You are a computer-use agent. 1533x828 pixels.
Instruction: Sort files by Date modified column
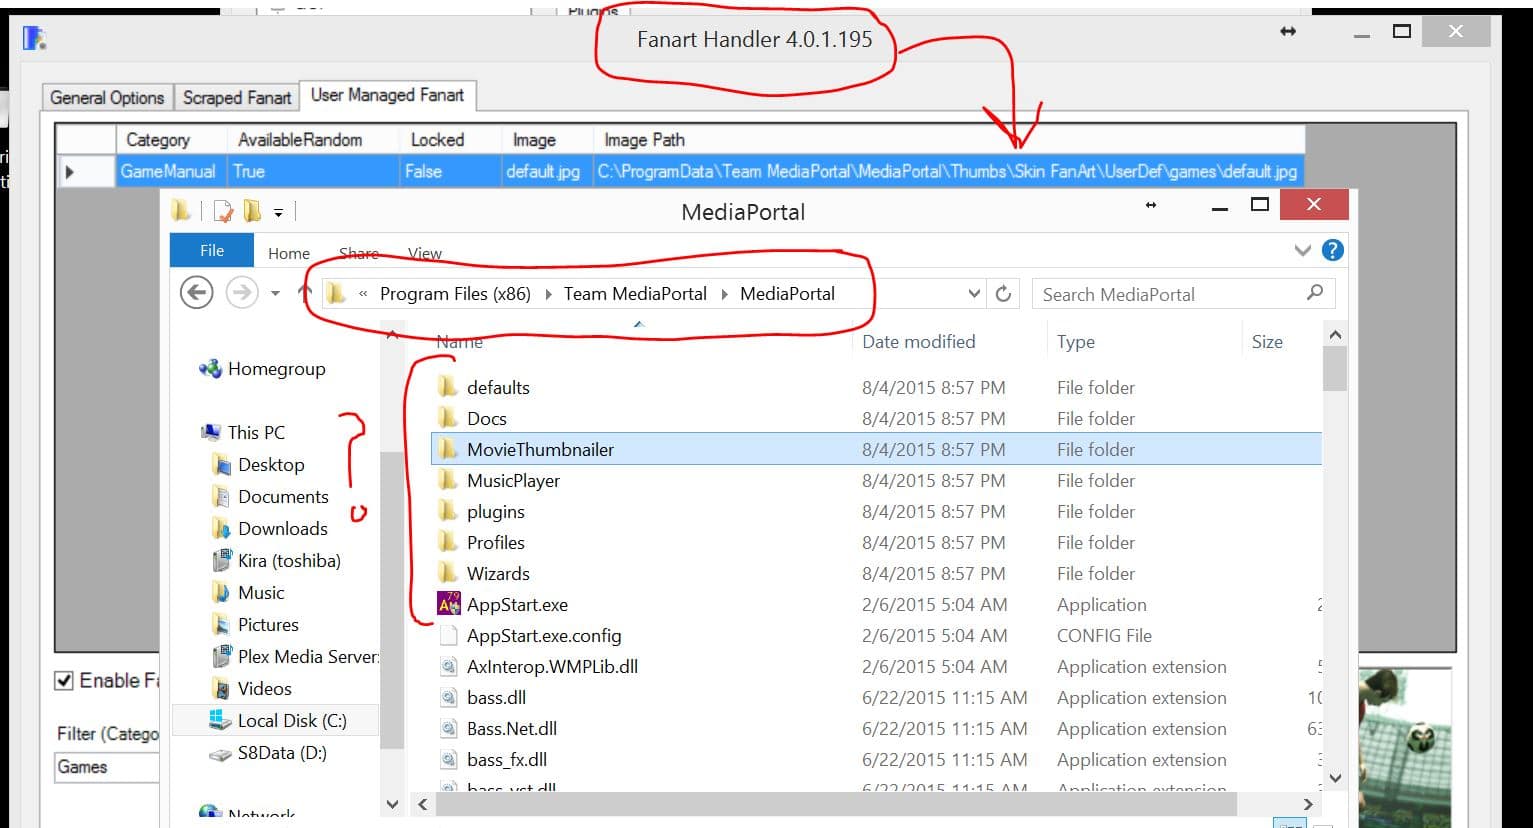918,341
